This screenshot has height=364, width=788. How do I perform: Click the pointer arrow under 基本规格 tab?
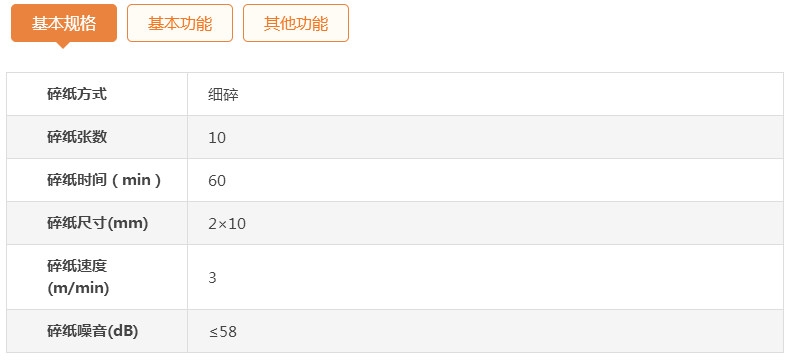click(63, 45)
